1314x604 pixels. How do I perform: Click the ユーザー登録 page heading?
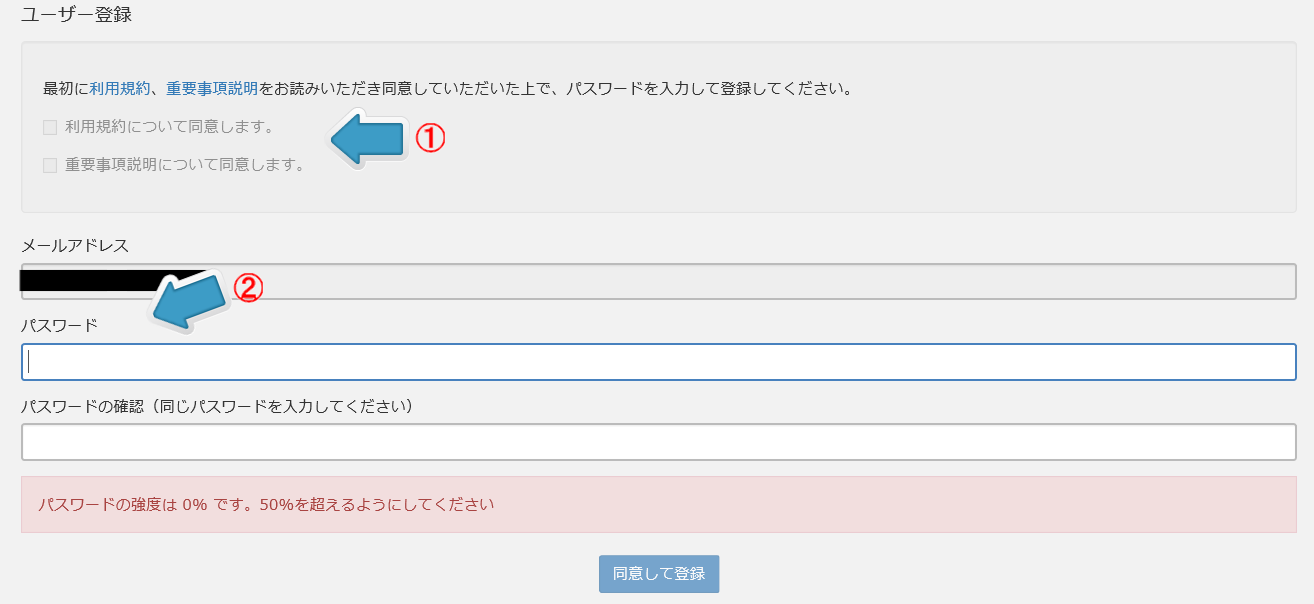[x=76, y=15]
